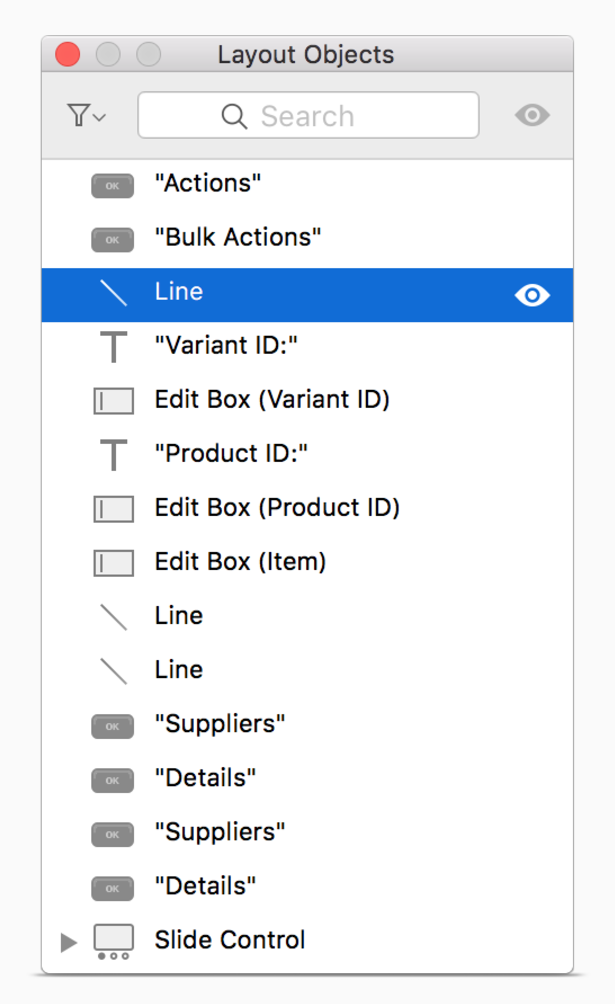Select the first "Details" button object
The width and height of the screenshot is (615, 1004).
[308, 779]
